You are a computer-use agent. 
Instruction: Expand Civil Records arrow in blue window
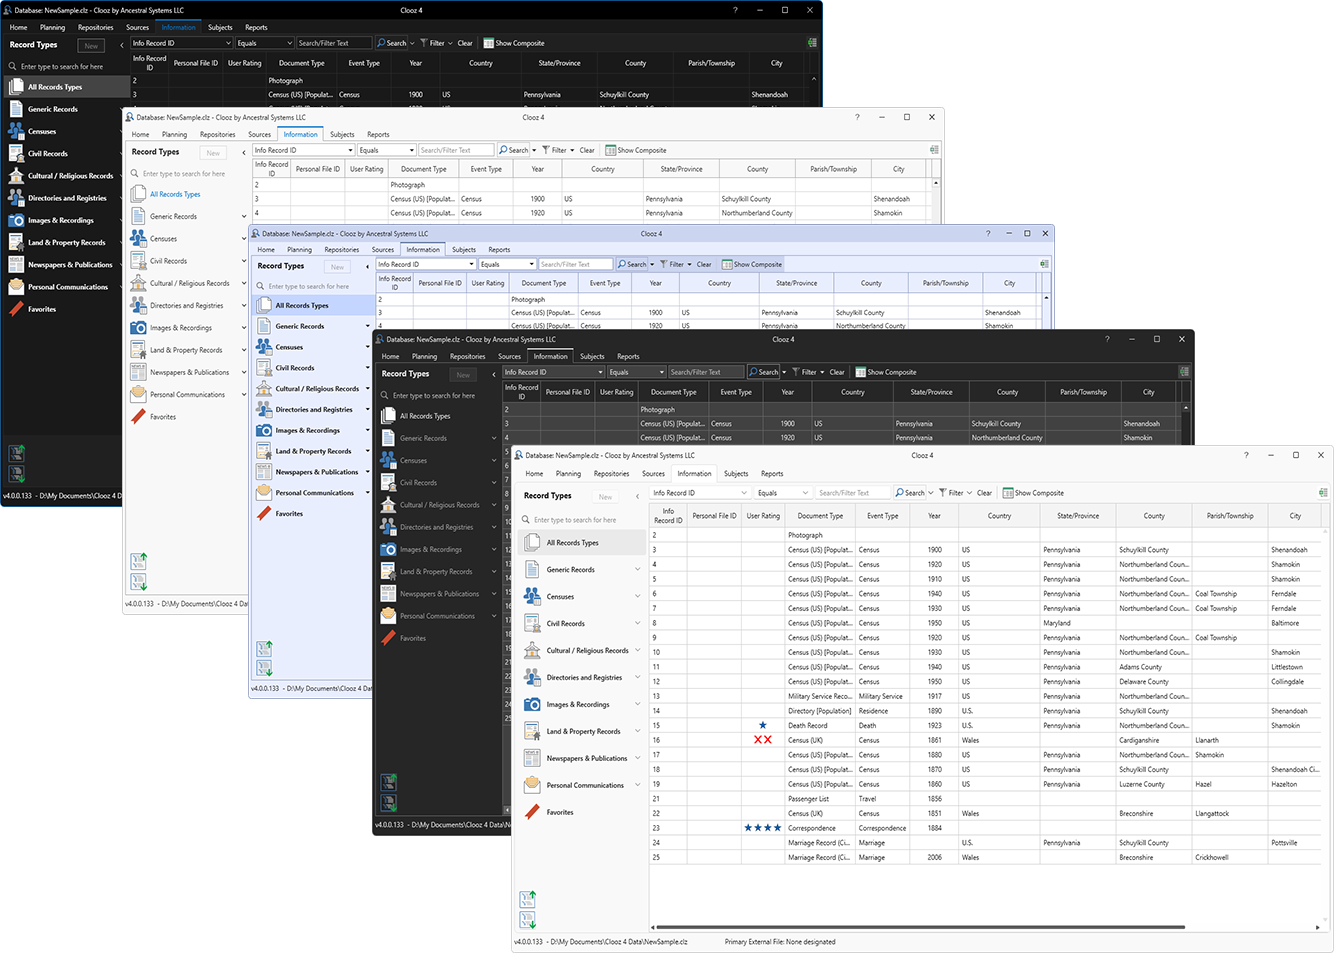point(368,368)
